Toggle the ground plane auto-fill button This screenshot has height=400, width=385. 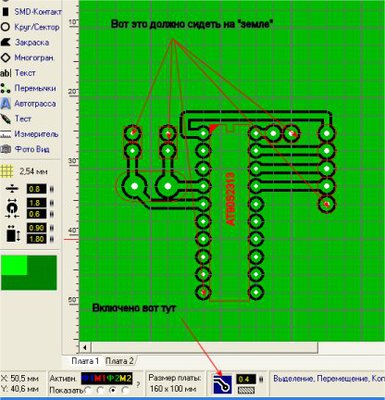[x=222, y=384]
